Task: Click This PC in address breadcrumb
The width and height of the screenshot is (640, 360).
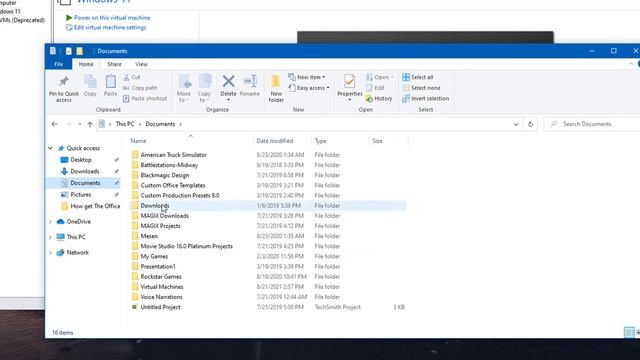Action: click(x=125, y=124)
